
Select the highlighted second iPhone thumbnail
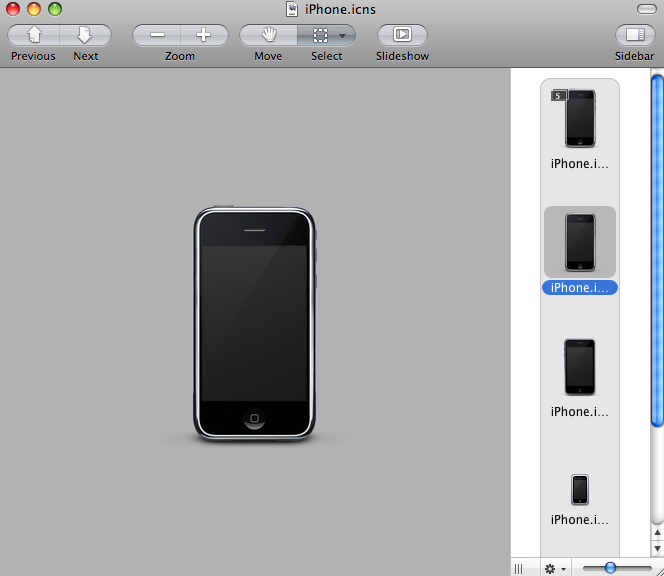[580, 242]
